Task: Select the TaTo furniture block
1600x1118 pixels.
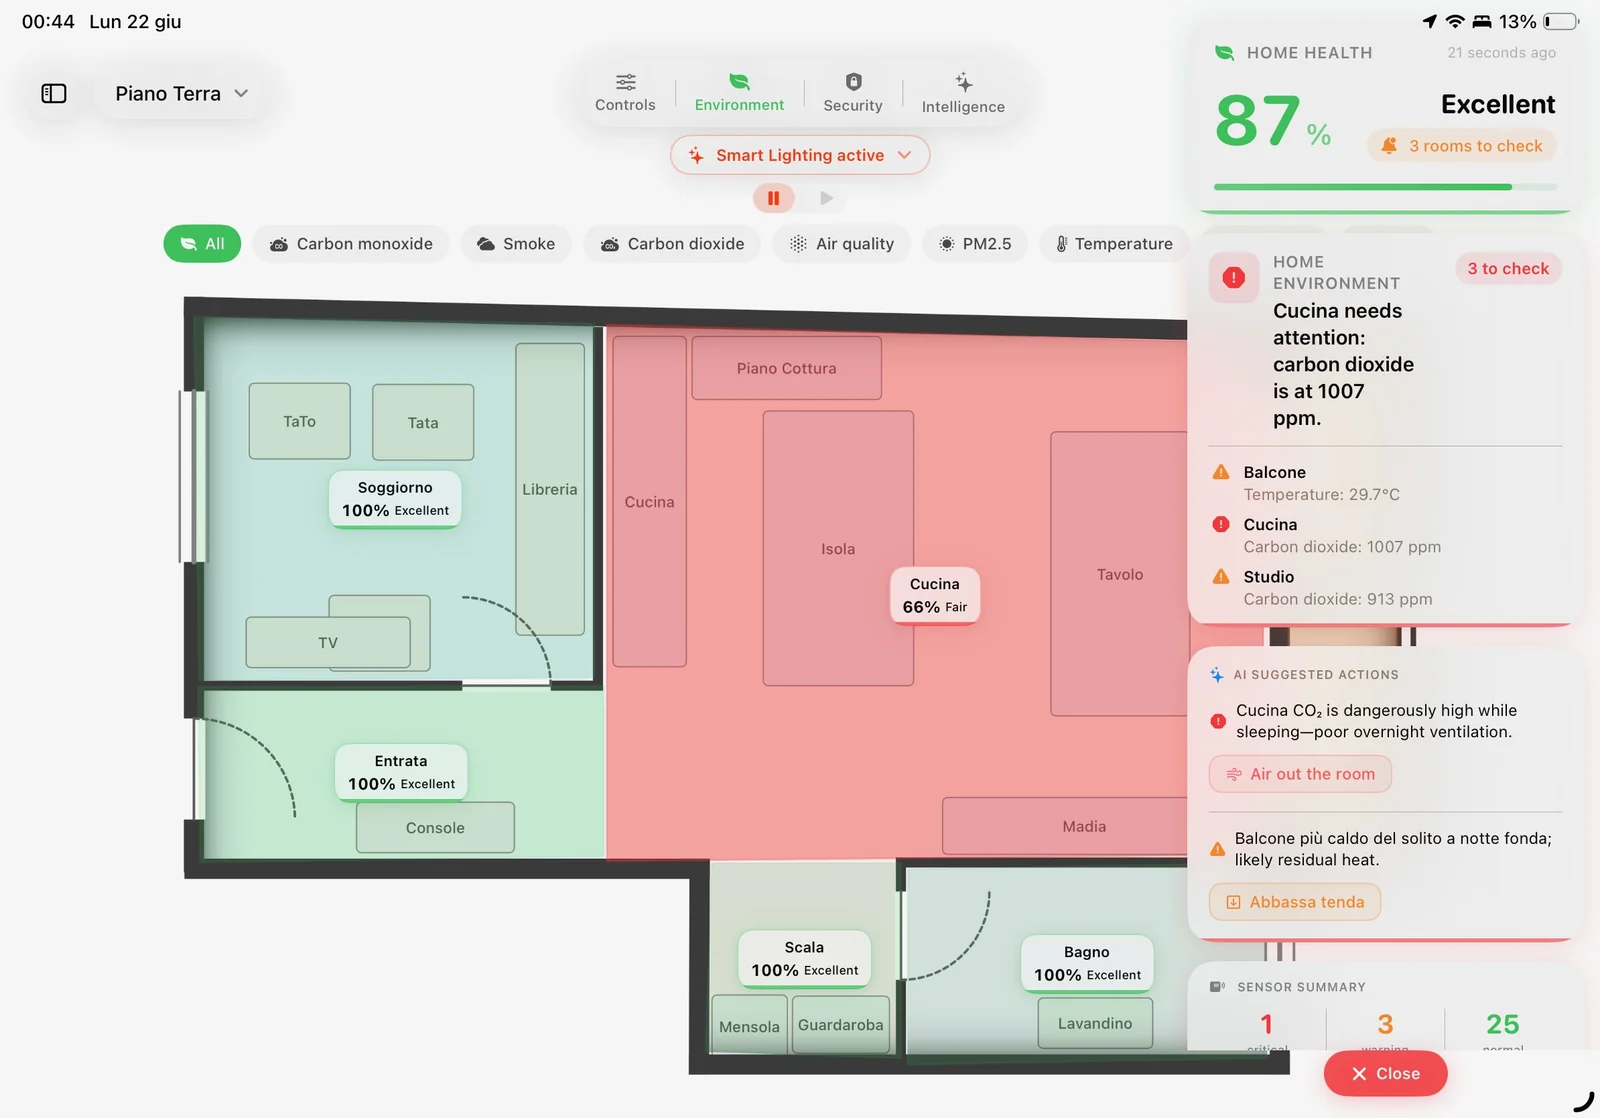Action: pyautogui.click(x=299, y=421)
